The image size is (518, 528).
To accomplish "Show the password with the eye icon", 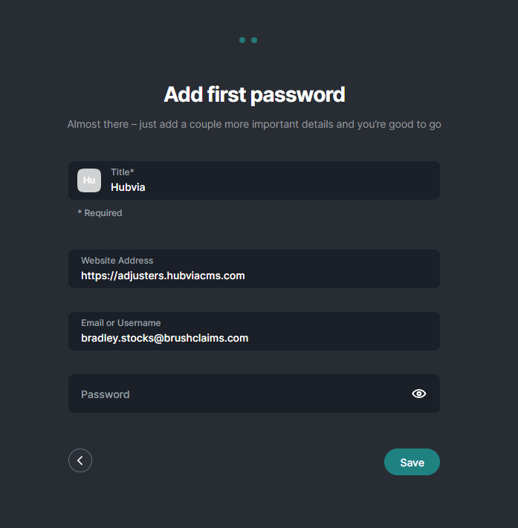I will [419, 393].
